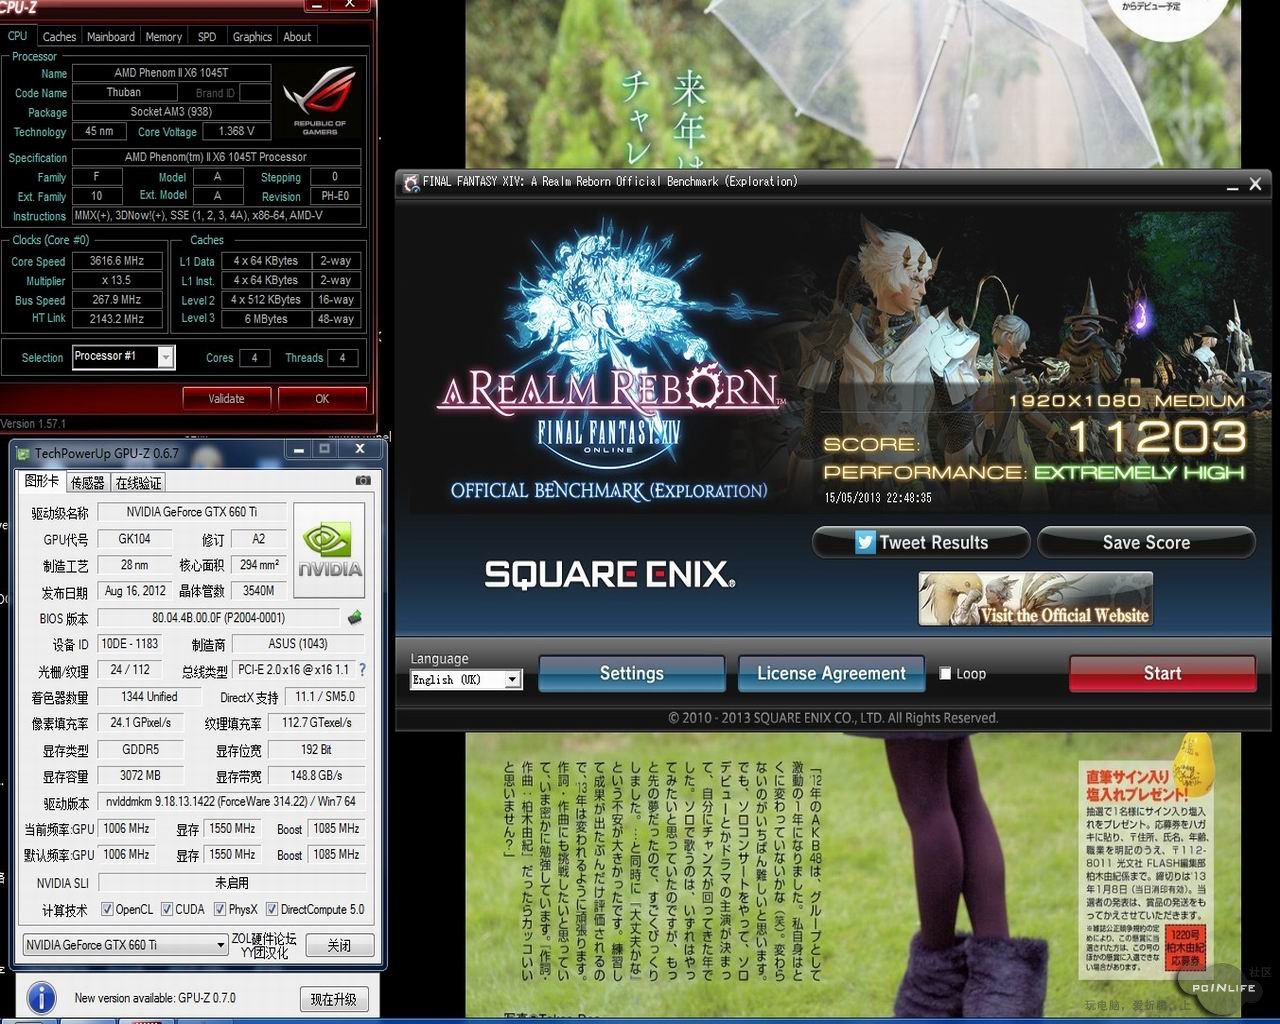Switch to CPU tab in CPU-Z

[18, 36]
